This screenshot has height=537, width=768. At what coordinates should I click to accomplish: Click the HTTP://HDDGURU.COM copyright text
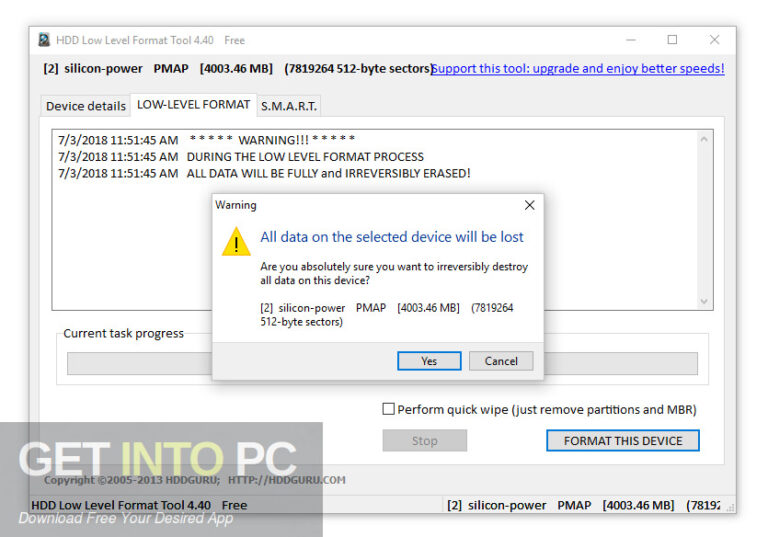tap(287, 480)
